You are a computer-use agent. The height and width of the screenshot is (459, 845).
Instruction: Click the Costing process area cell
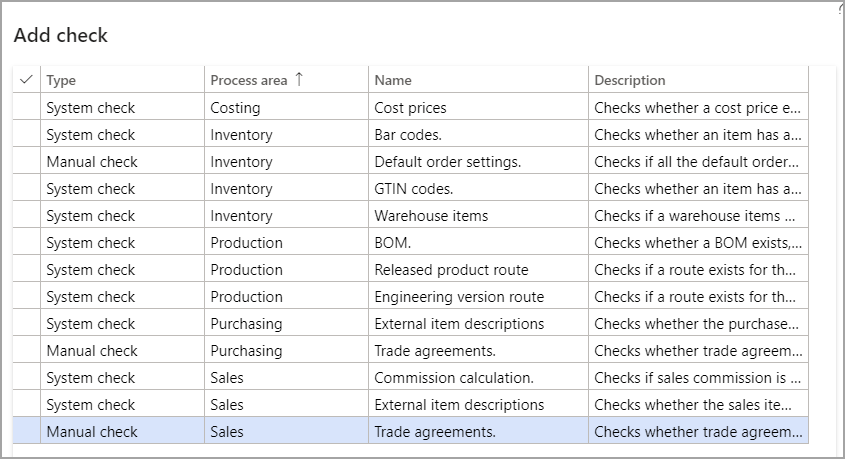coord(235,107)
